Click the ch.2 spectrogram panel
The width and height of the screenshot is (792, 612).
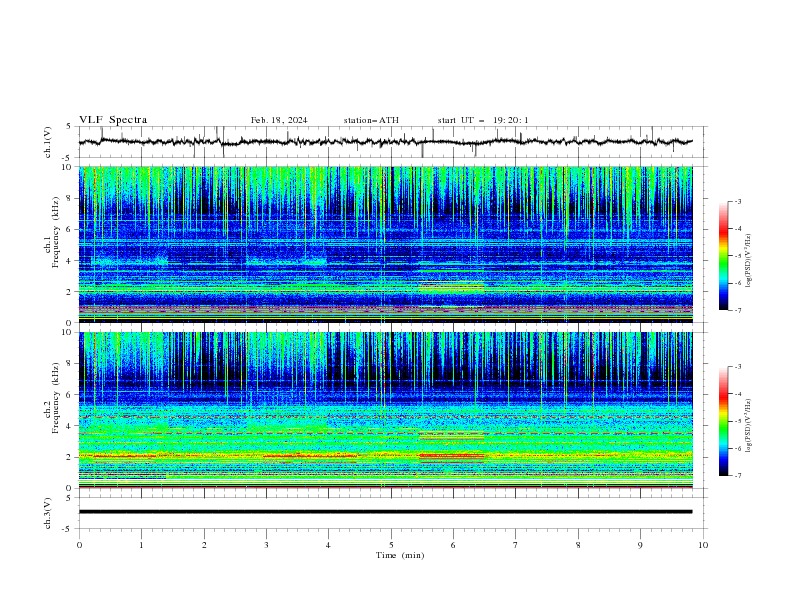(x=385, y=410)
